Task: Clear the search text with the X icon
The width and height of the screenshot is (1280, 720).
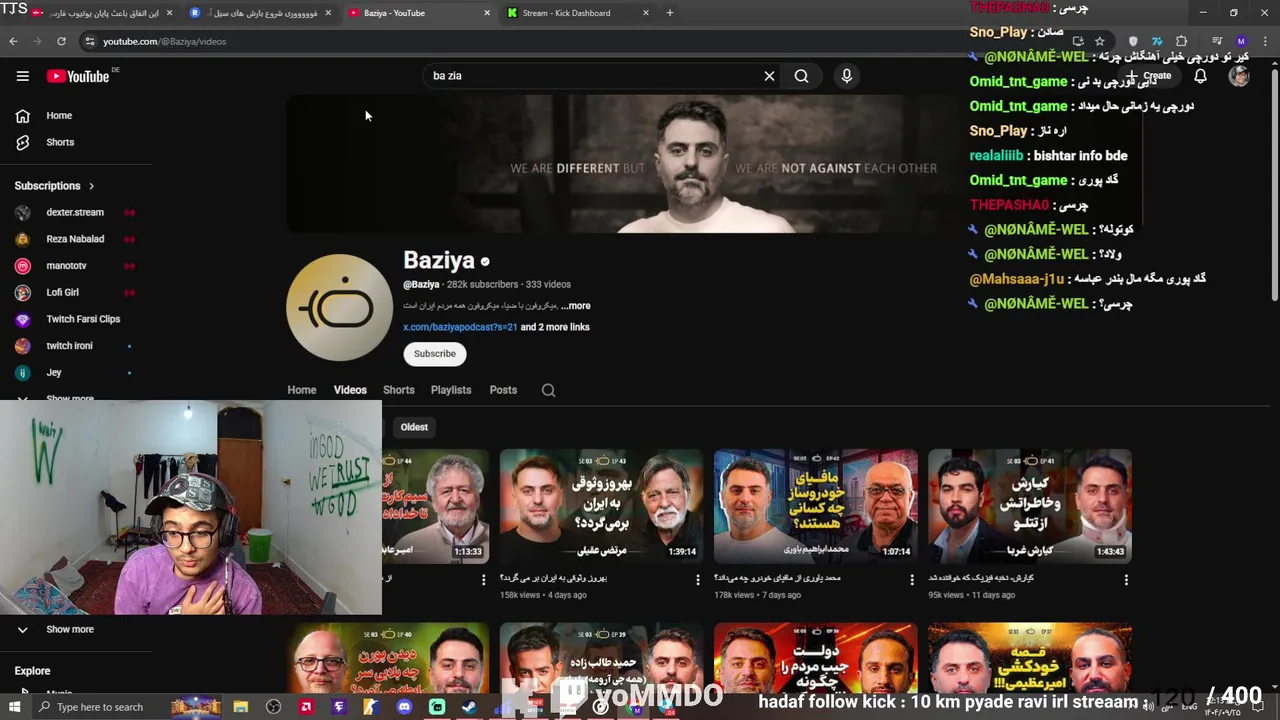Action: (769, 76)
